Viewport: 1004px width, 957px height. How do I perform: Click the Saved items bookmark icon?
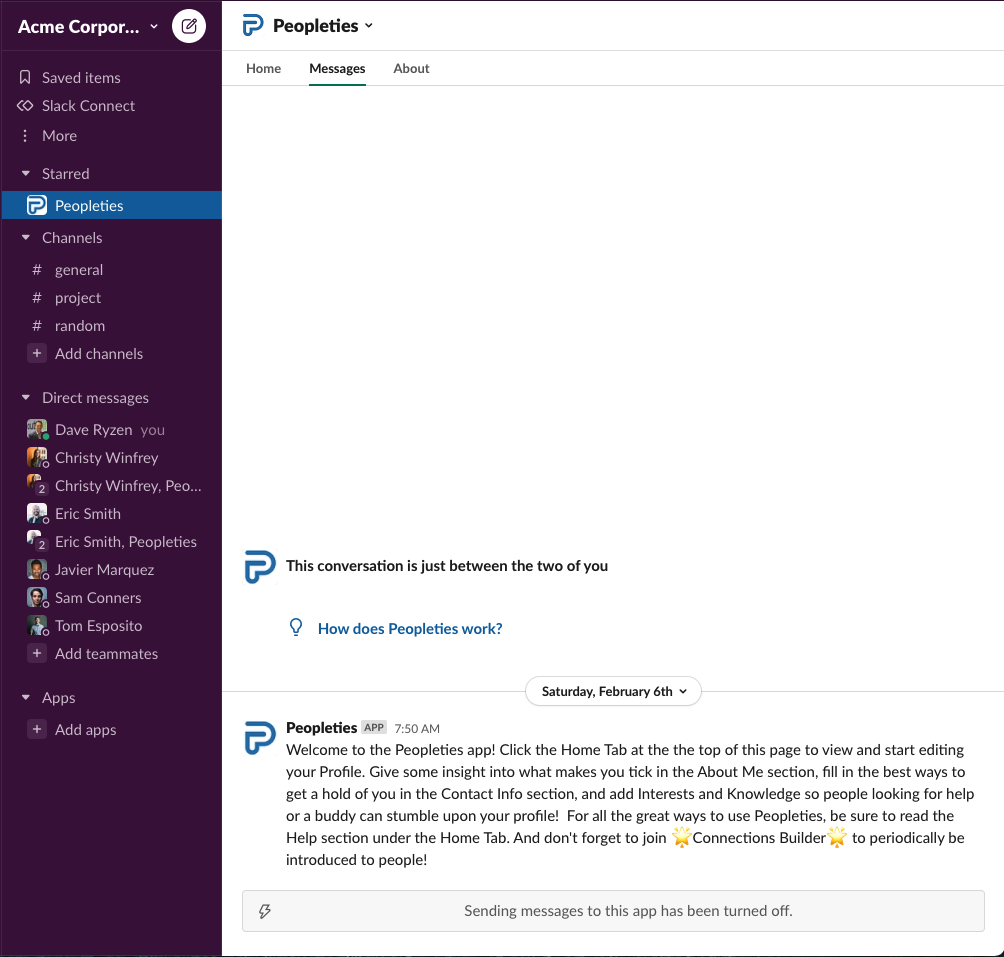pos(25,77)
